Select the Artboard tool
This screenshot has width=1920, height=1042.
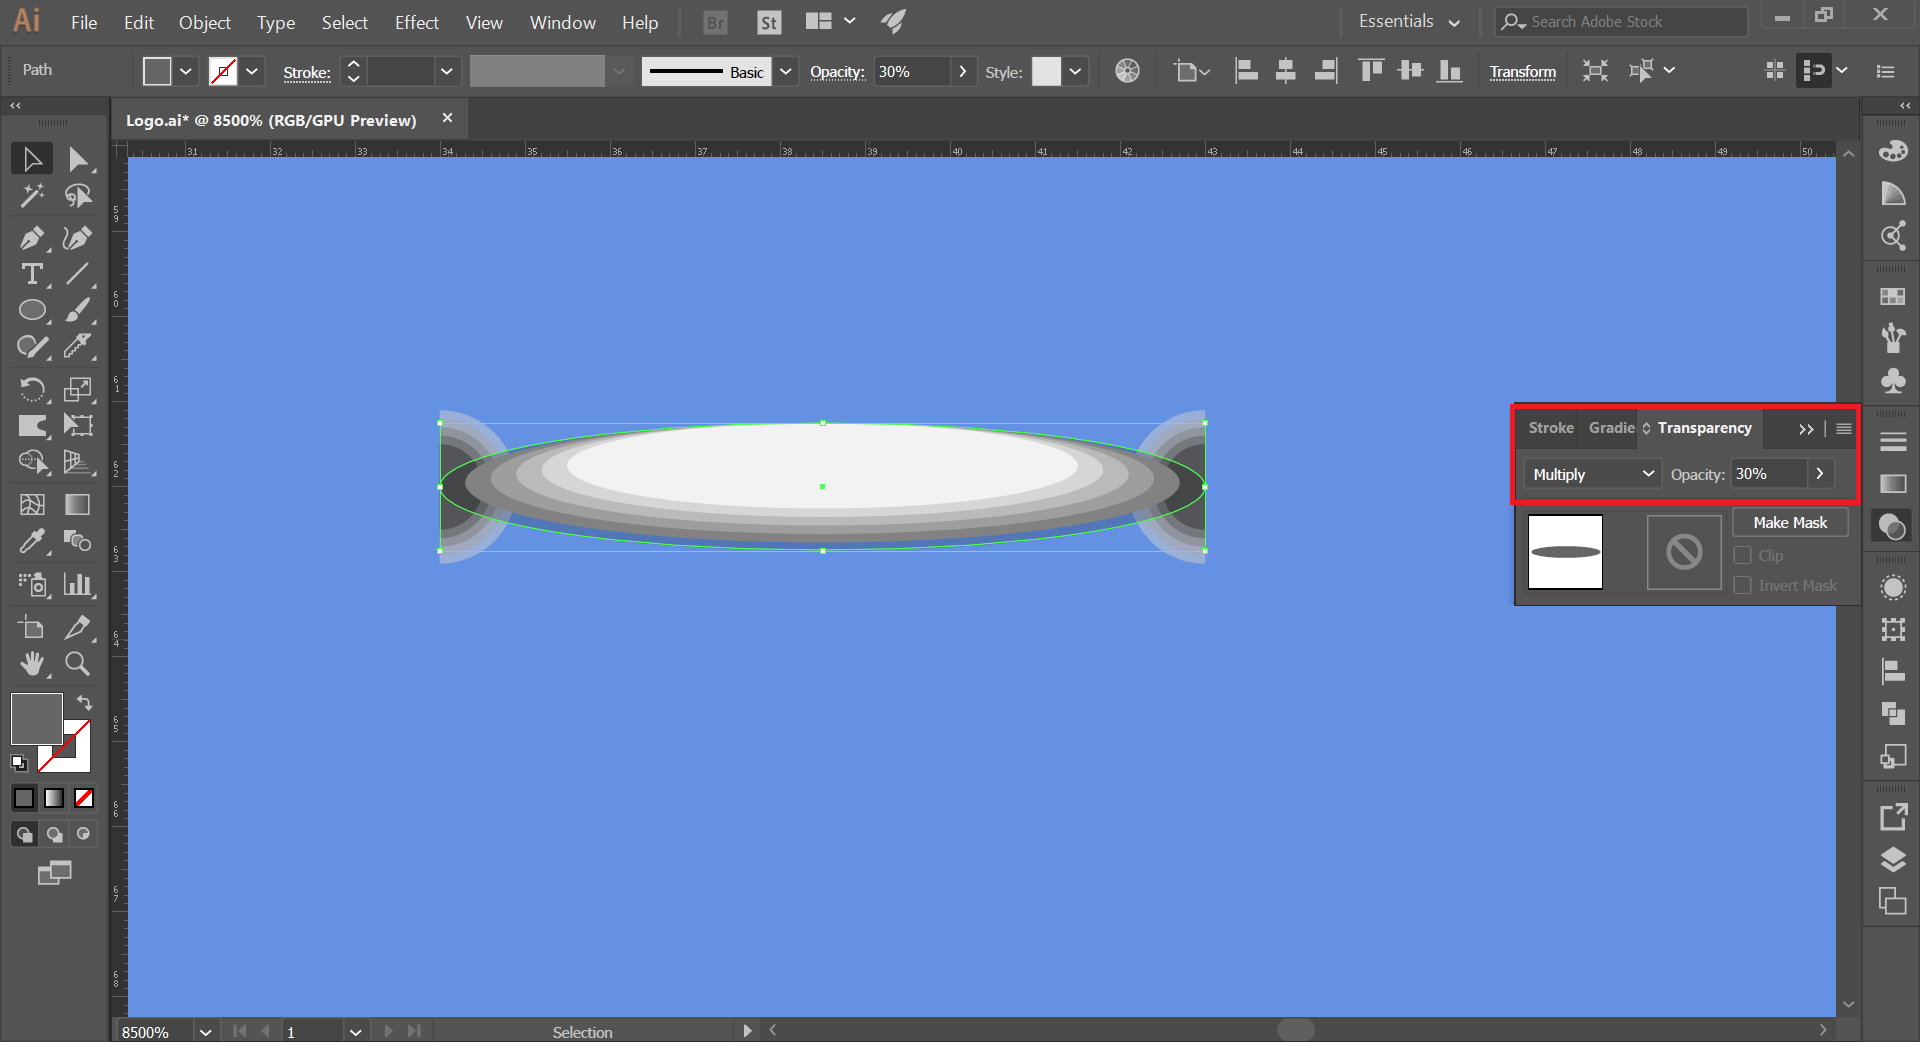[32, 627]
